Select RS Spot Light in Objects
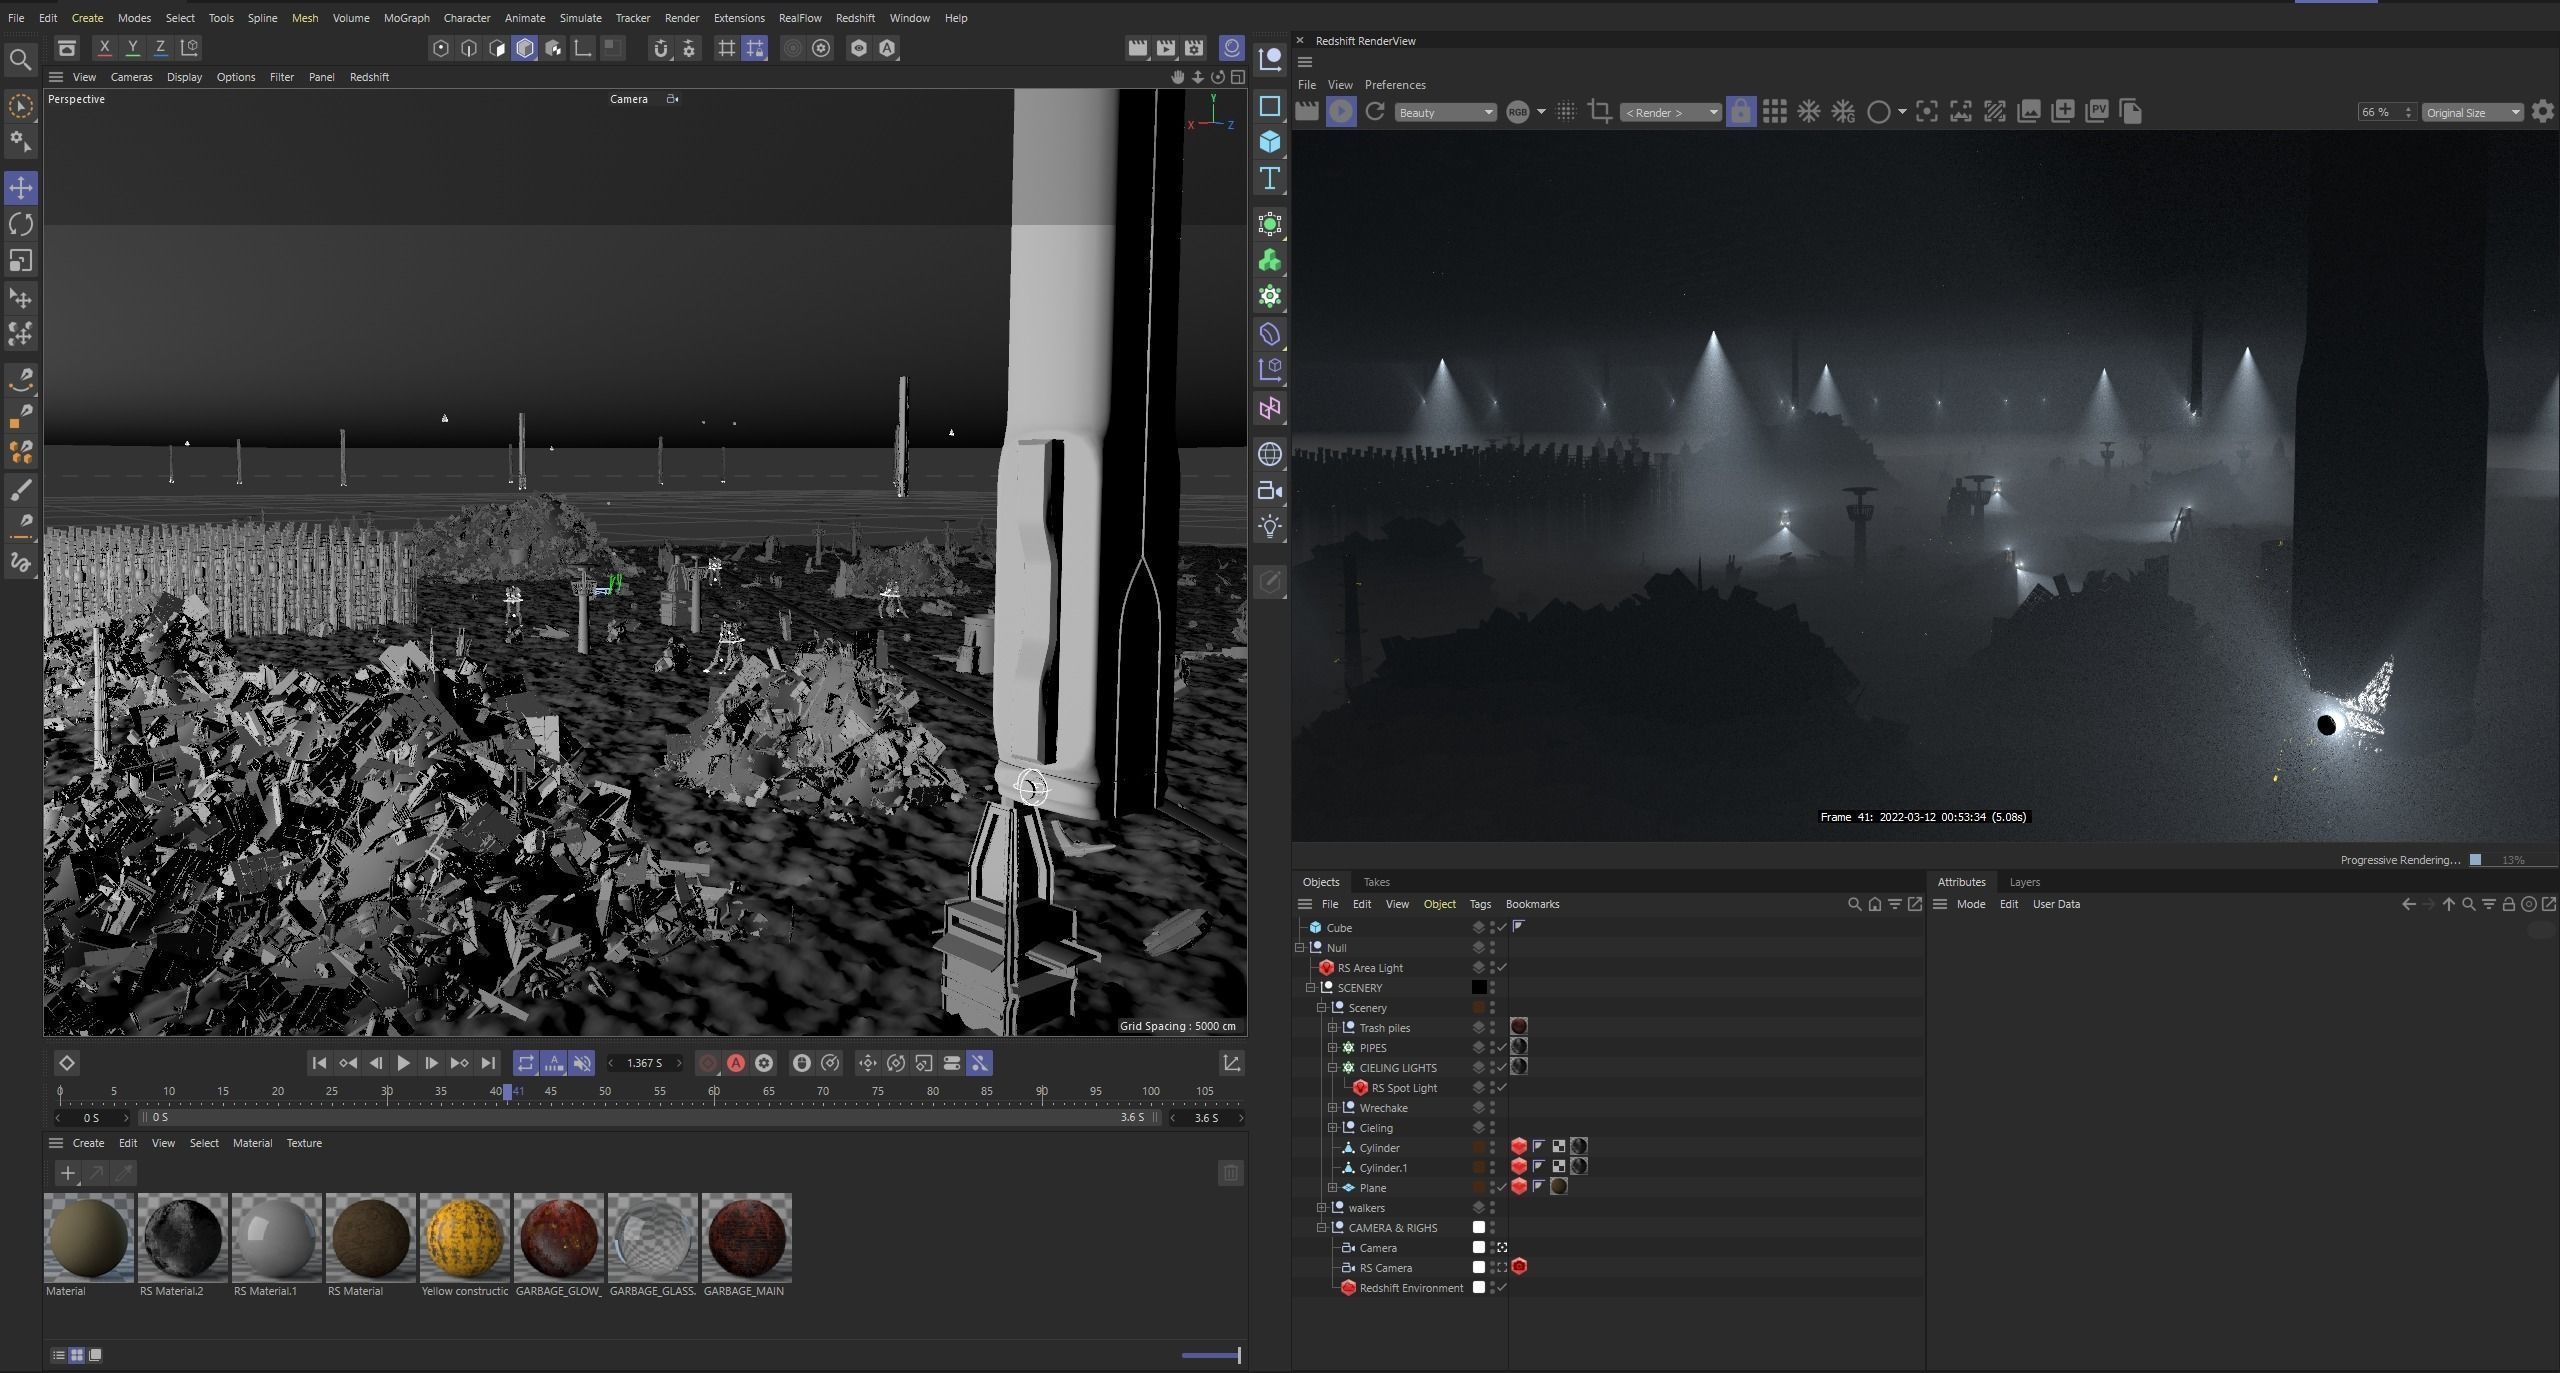Screen dimensions: 2560x1373 [1404, 1088]
